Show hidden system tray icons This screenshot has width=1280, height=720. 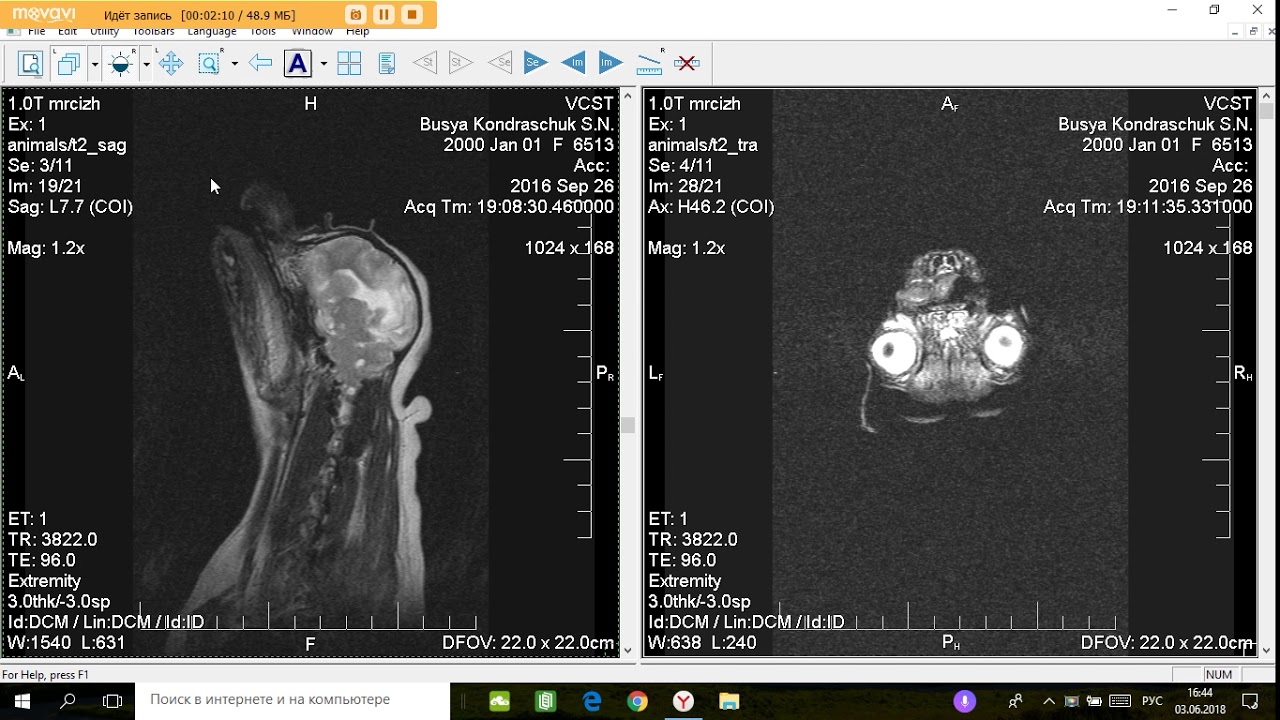(x=1048, y=701)
